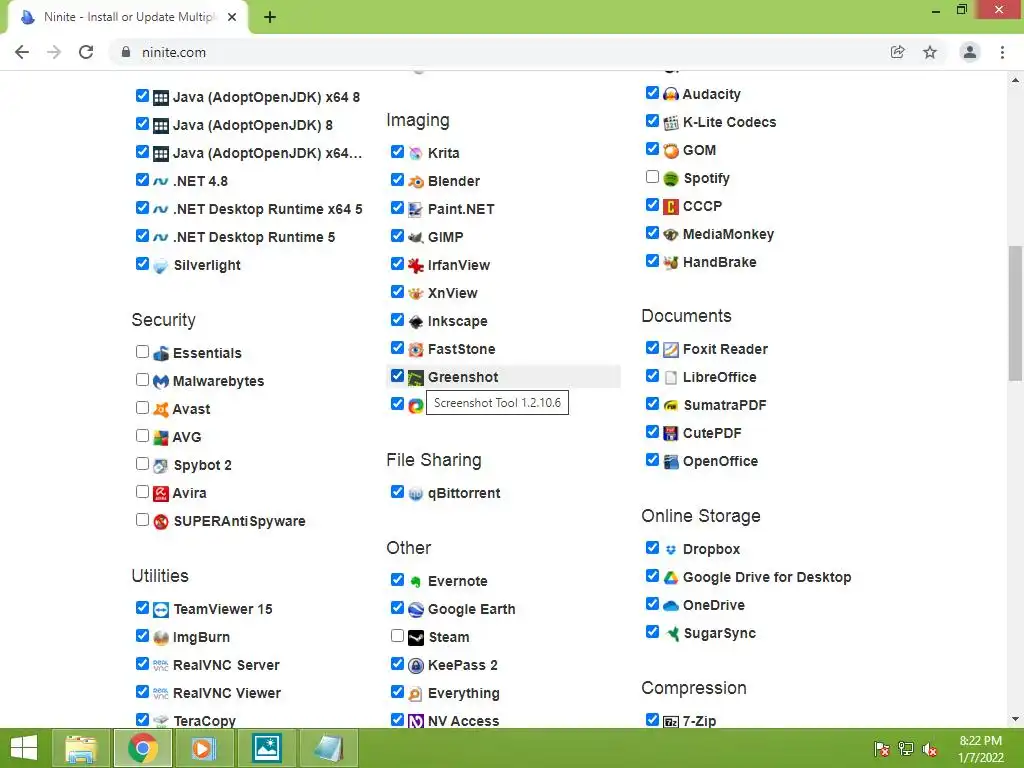The width and height of the screenshot is (1024, 768).
Task: Reload the page with the refresh icon
Action: click(x=86, y=52)
